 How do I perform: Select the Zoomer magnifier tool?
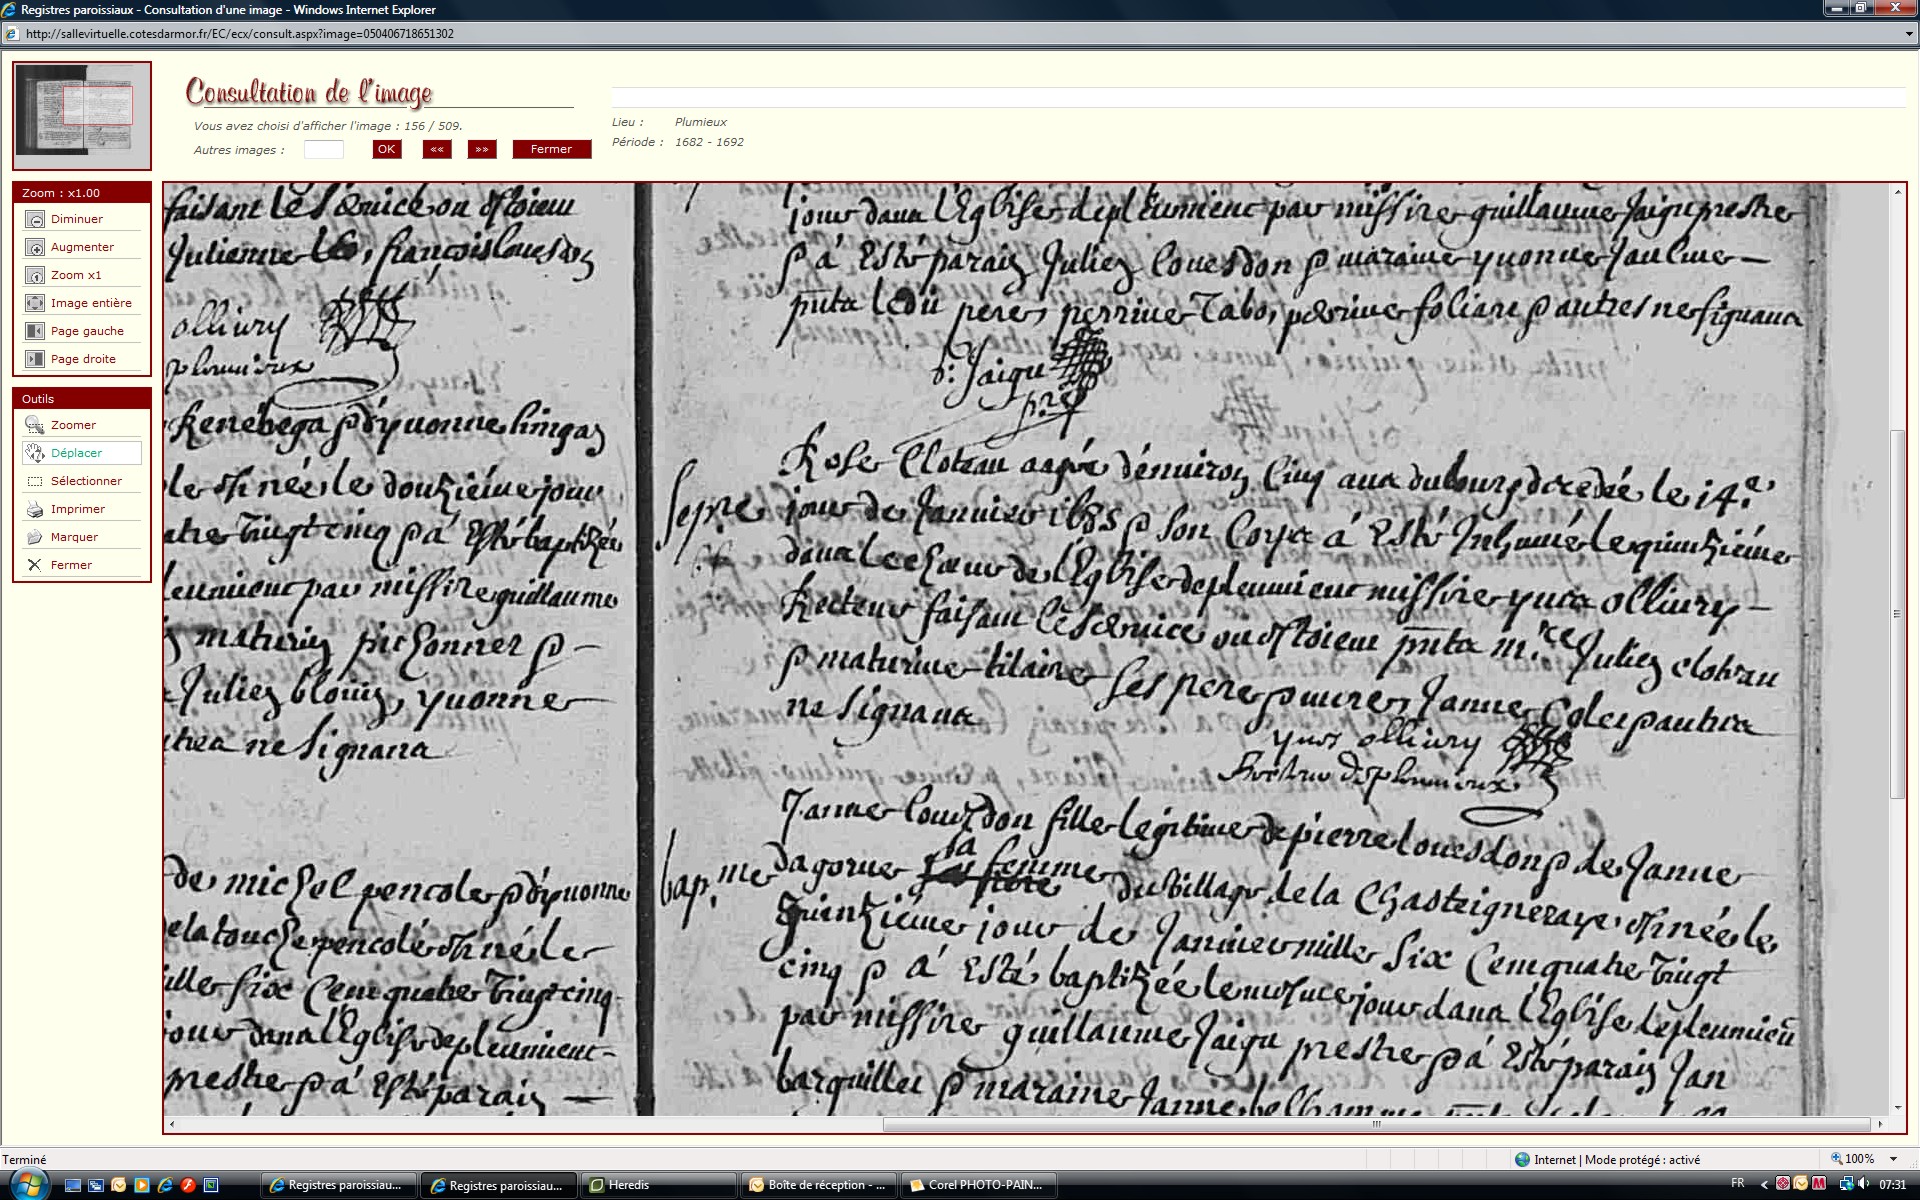tap(35, 426)
